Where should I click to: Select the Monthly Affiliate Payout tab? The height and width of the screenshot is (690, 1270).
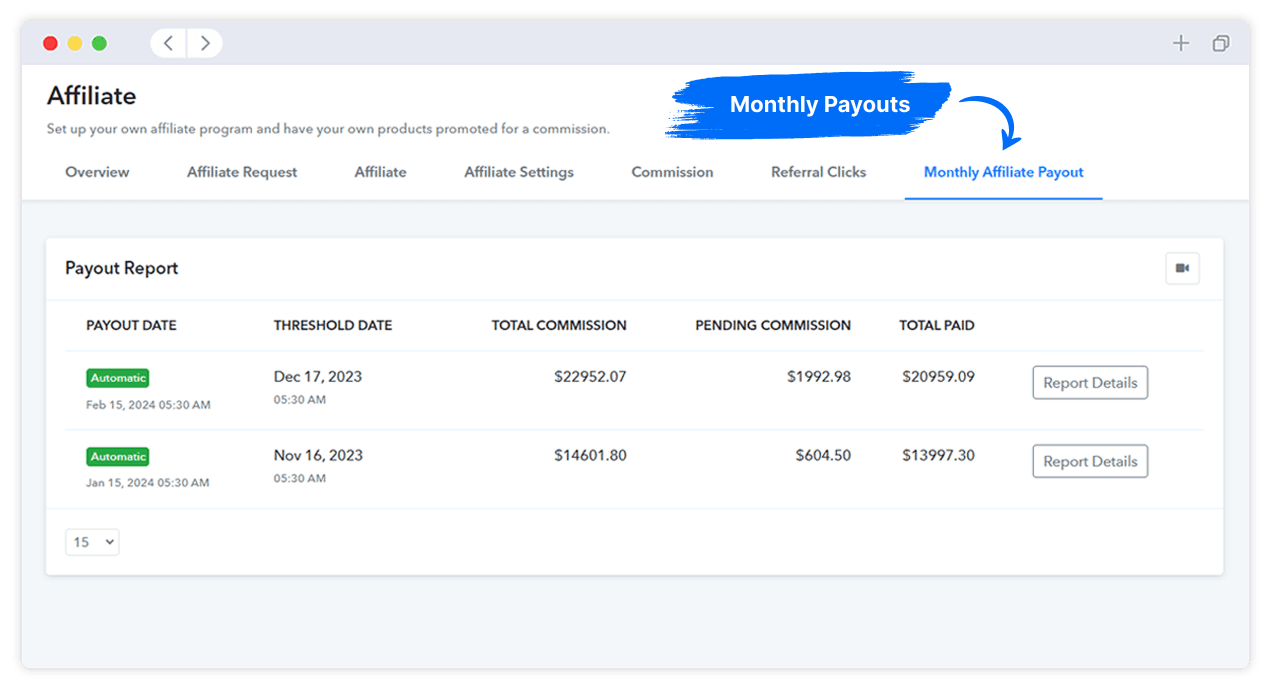(x=1003, y=171)
